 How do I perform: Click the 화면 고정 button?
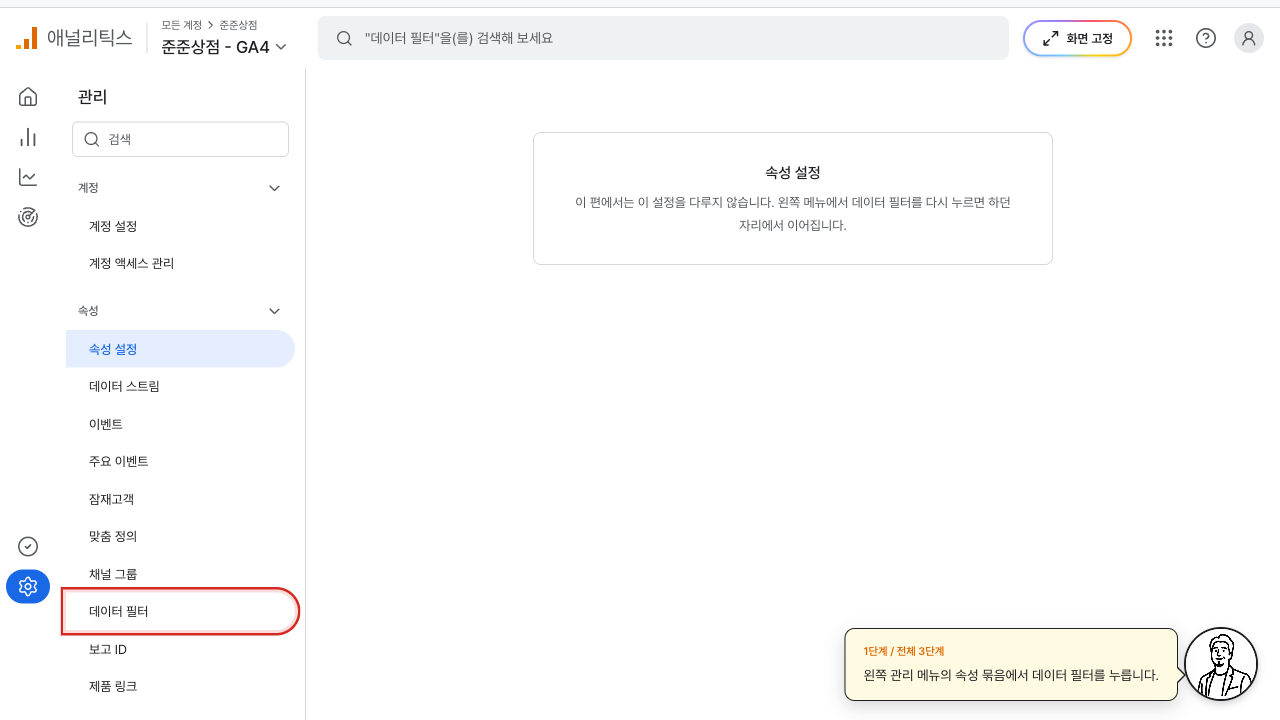coord(1077,38)
